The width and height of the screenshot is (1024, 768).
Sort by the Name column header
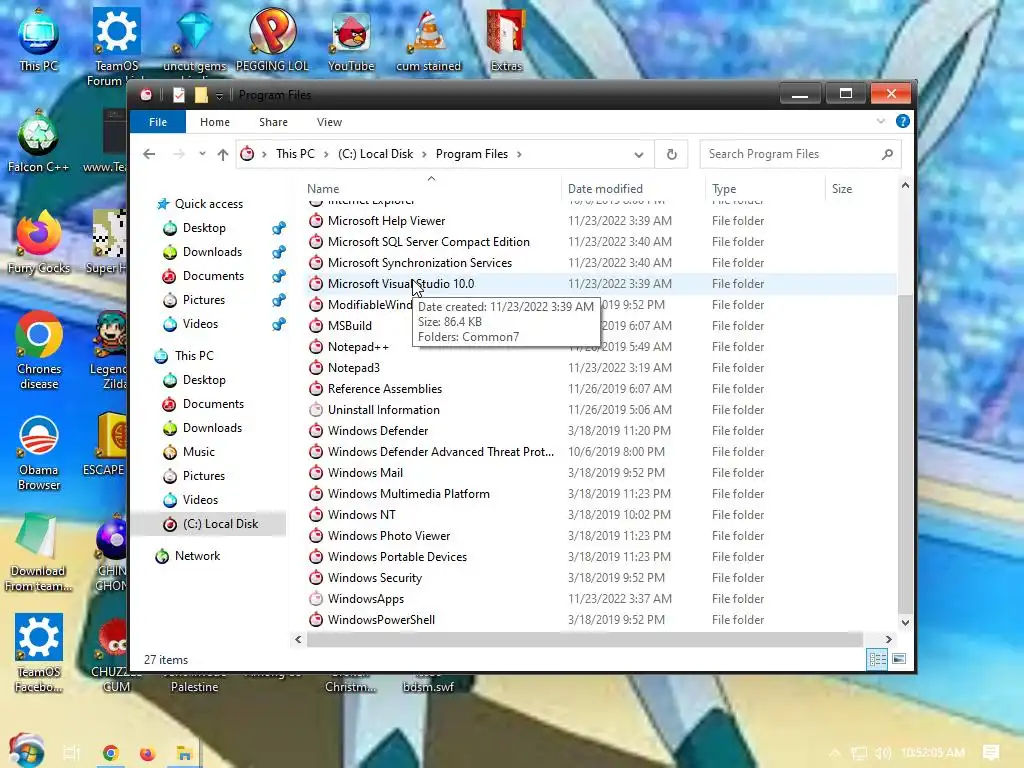[x=431, y=189]
